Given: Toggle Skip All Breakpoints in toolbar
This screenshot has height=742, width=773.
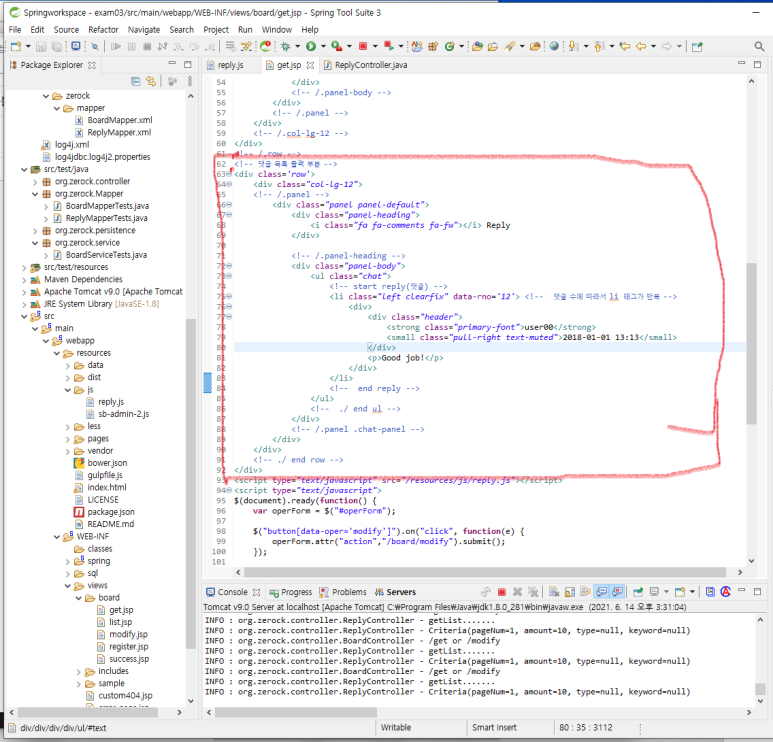Looking at the screenshot, I should coord(95,46).
